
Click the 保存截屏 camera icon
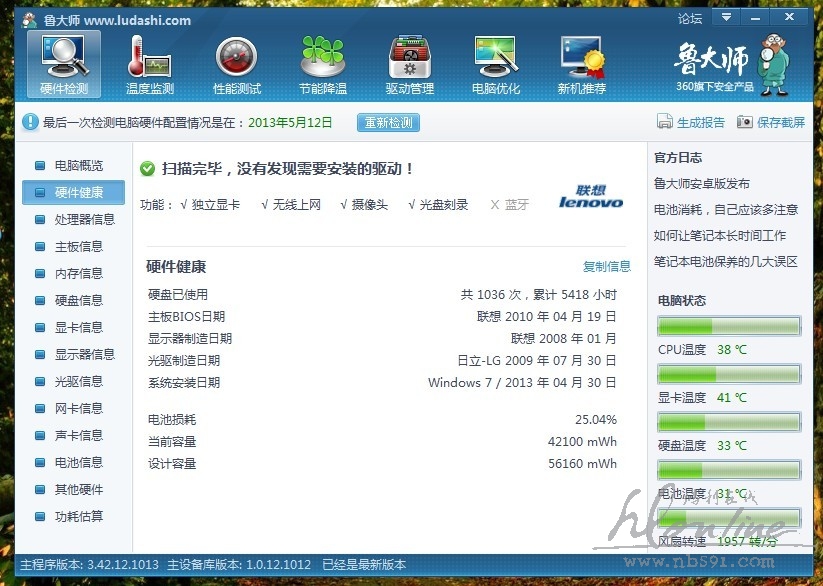pos(744,122)
